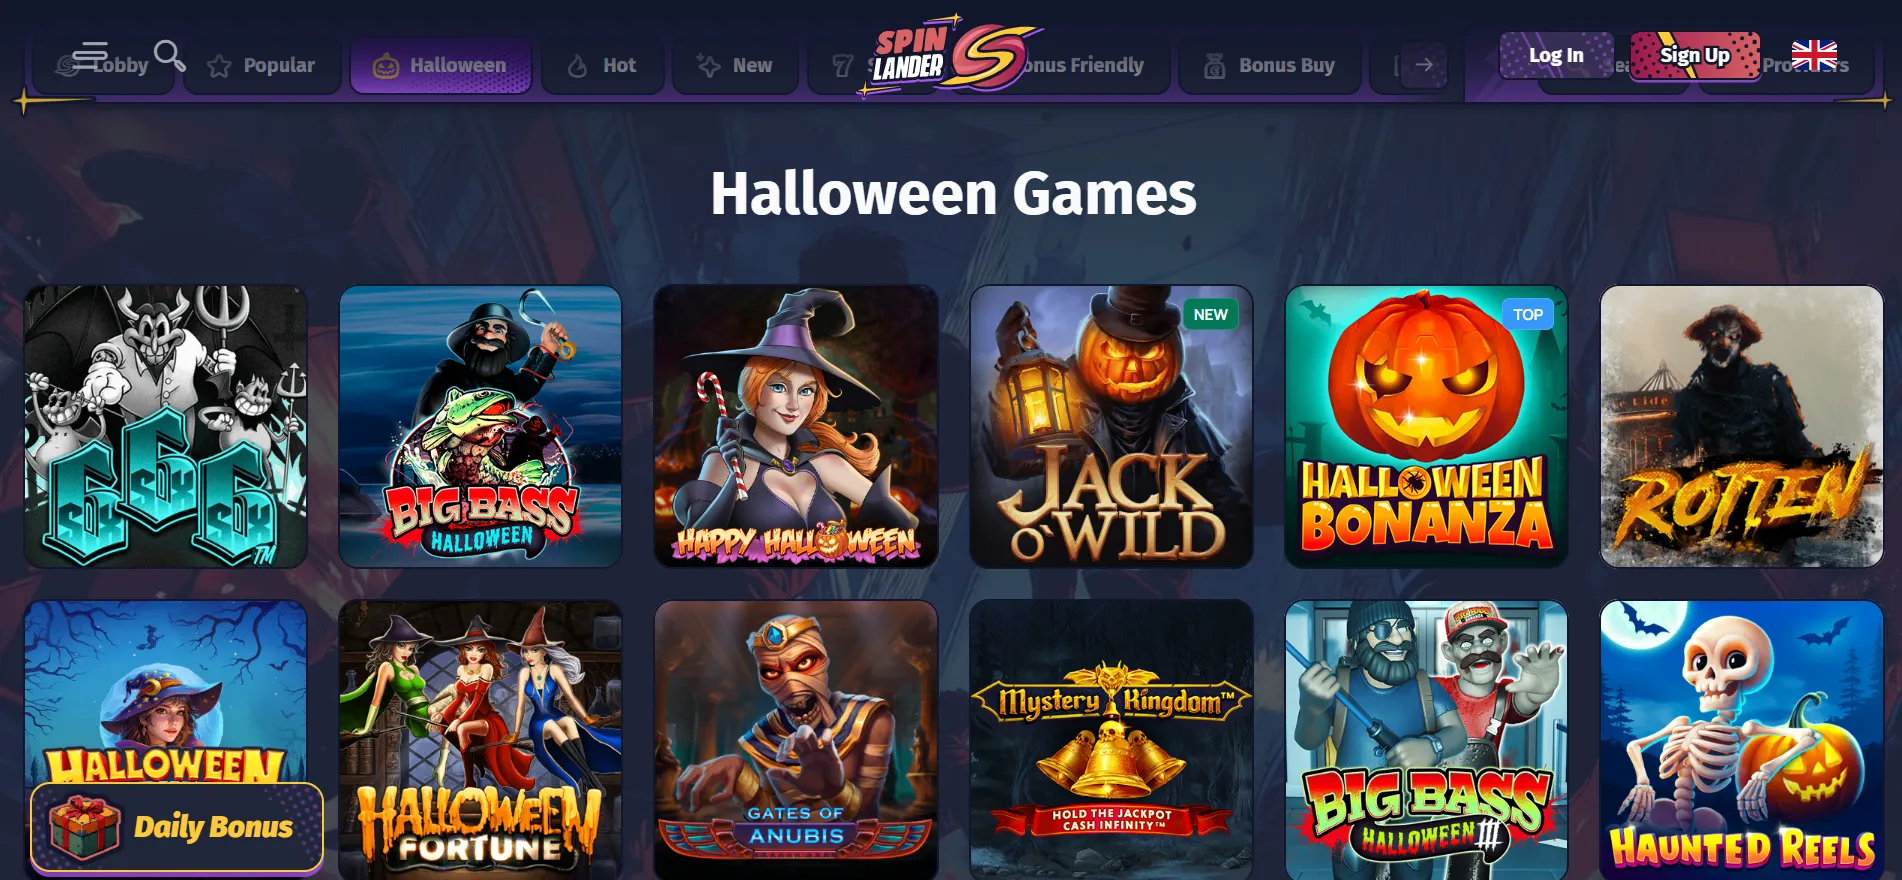This screenshot has height=880, width=1902.
Task: Open the Rotten game thumbnail
Action: click(x=1742, y=427)
